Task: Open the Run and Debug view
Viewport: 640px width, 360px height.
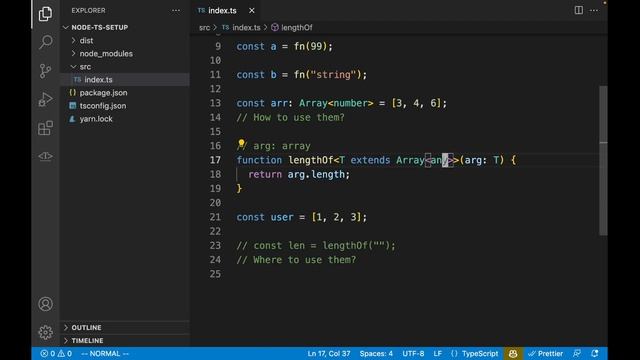Action: 45,99
